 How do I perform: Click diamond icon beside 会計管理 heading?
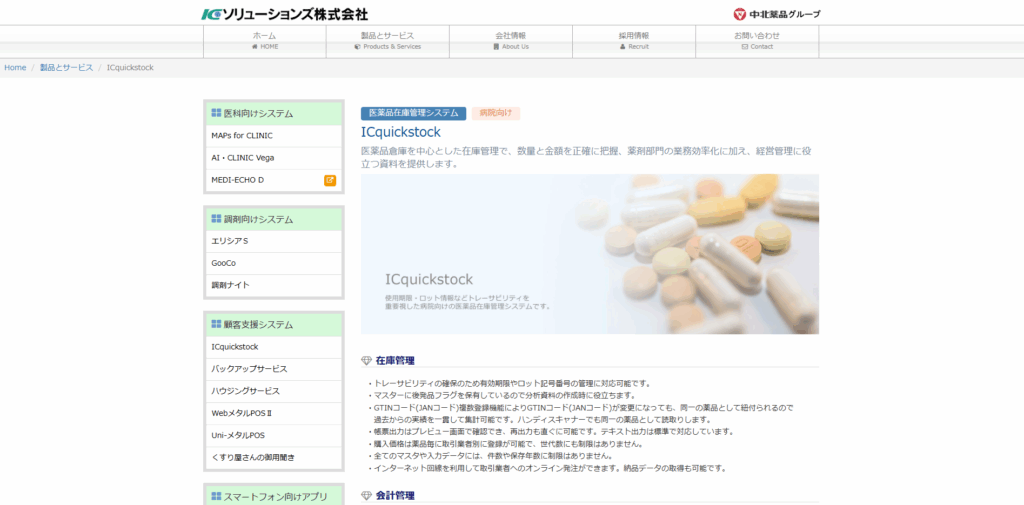tap(366, 495)
